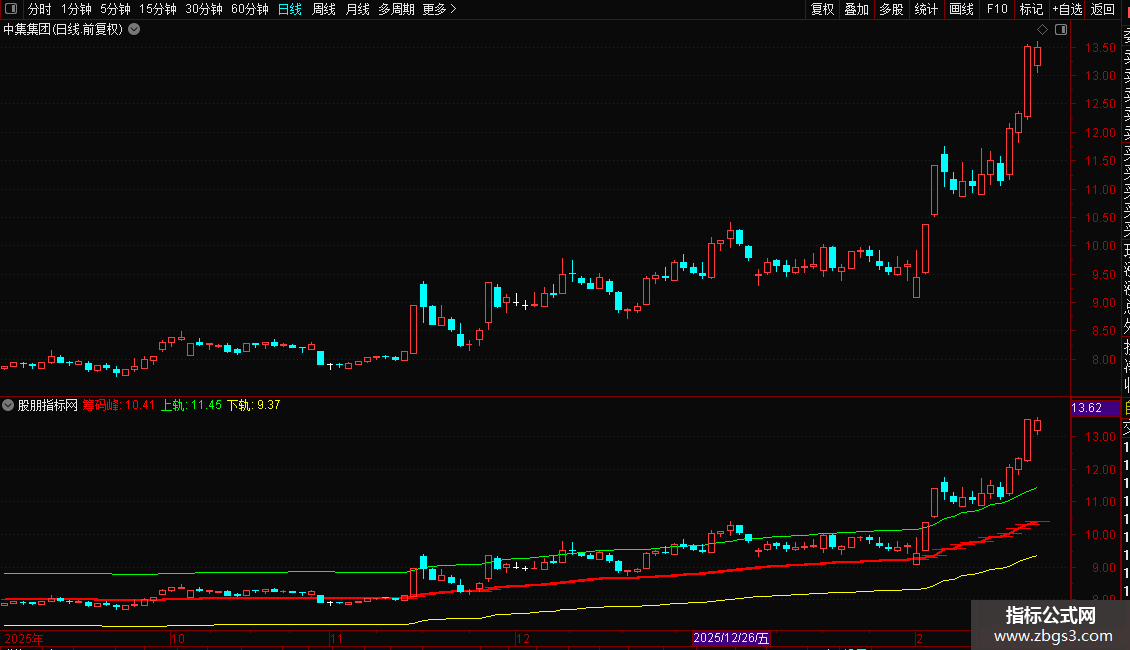Collapse the 股朋指标网 indicator panel round button

[x=8, y=405]
